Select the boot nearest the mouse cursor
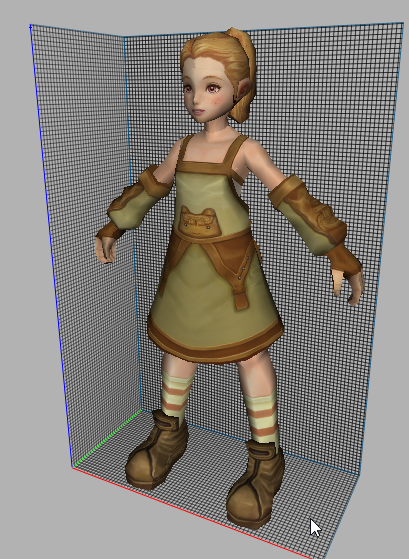 click(255, 484)
